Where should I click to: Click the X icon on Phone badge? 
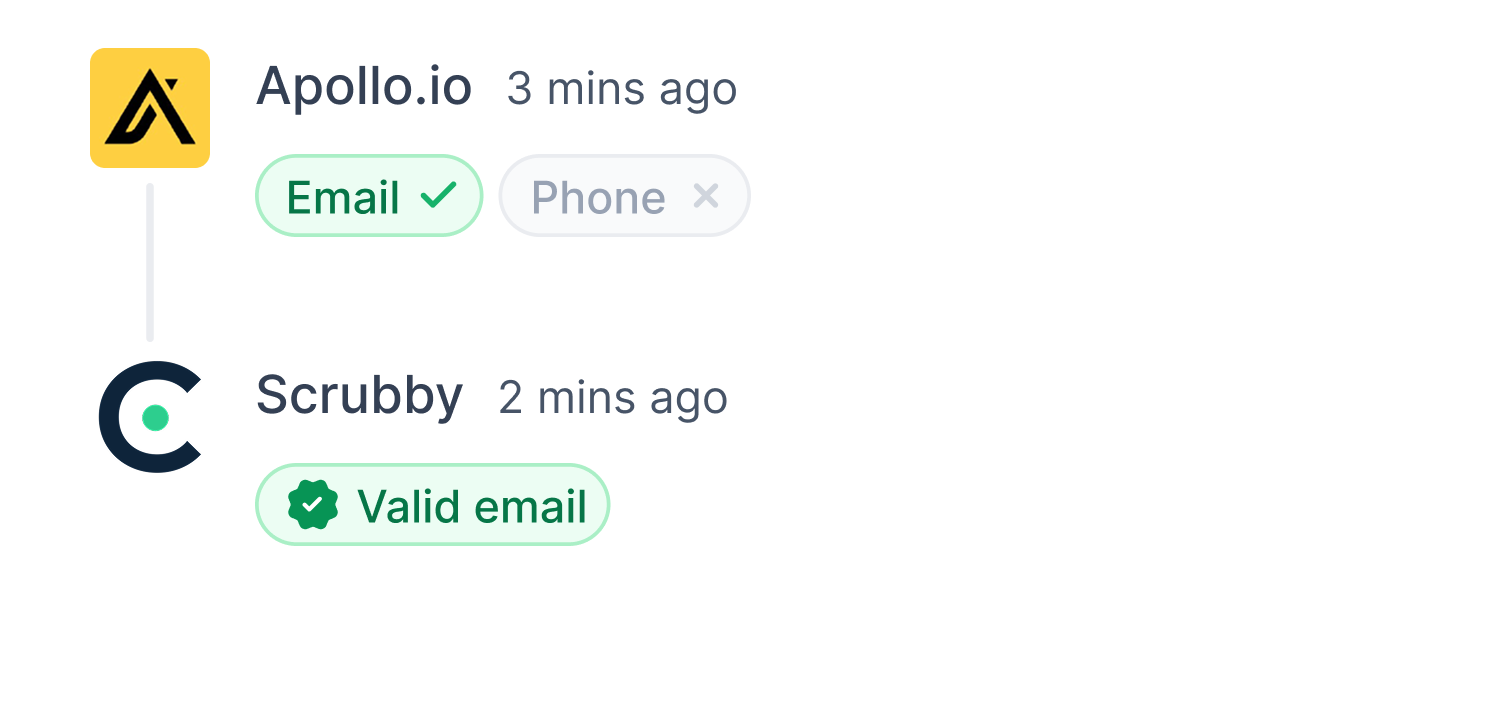(707, 196)
